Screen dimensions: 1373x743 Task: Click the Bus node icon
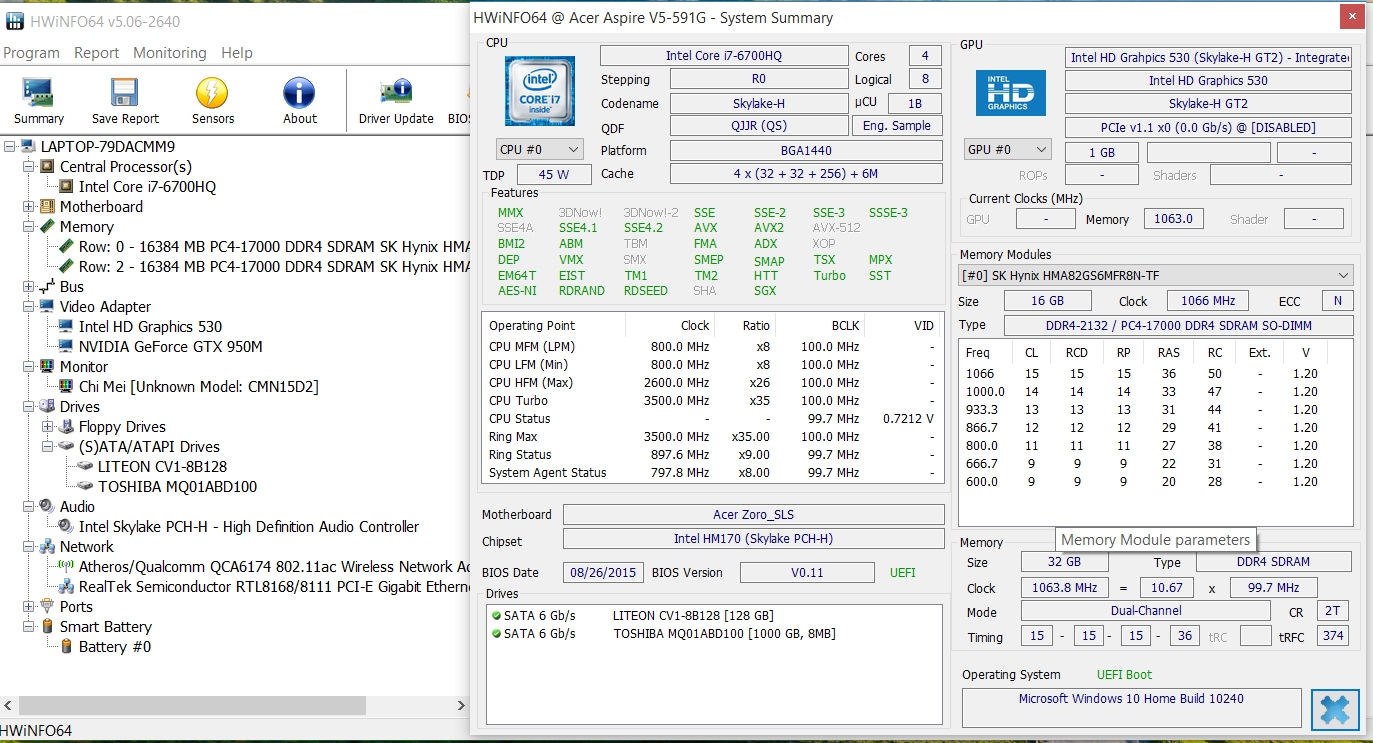tap(47, 287)
